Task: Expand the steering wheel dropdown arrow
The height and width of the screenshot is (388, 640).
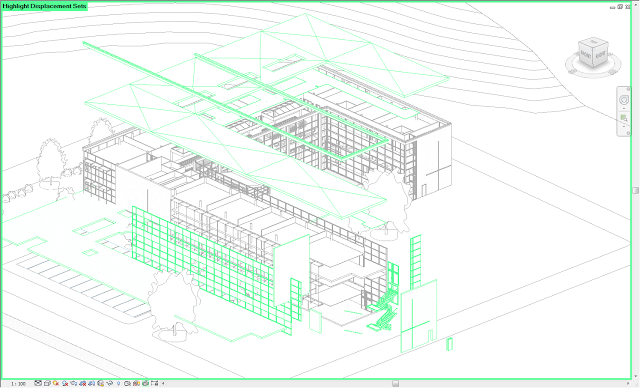Action: point(624,109)
